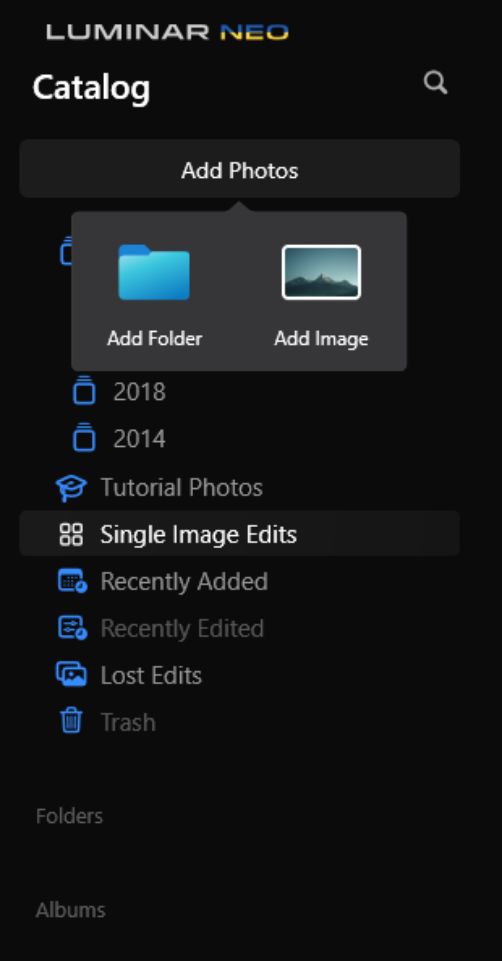Select the 2018 catalog entry
Image resolution: width=502 pixels, height=961 pixels.
click(139, 392)
